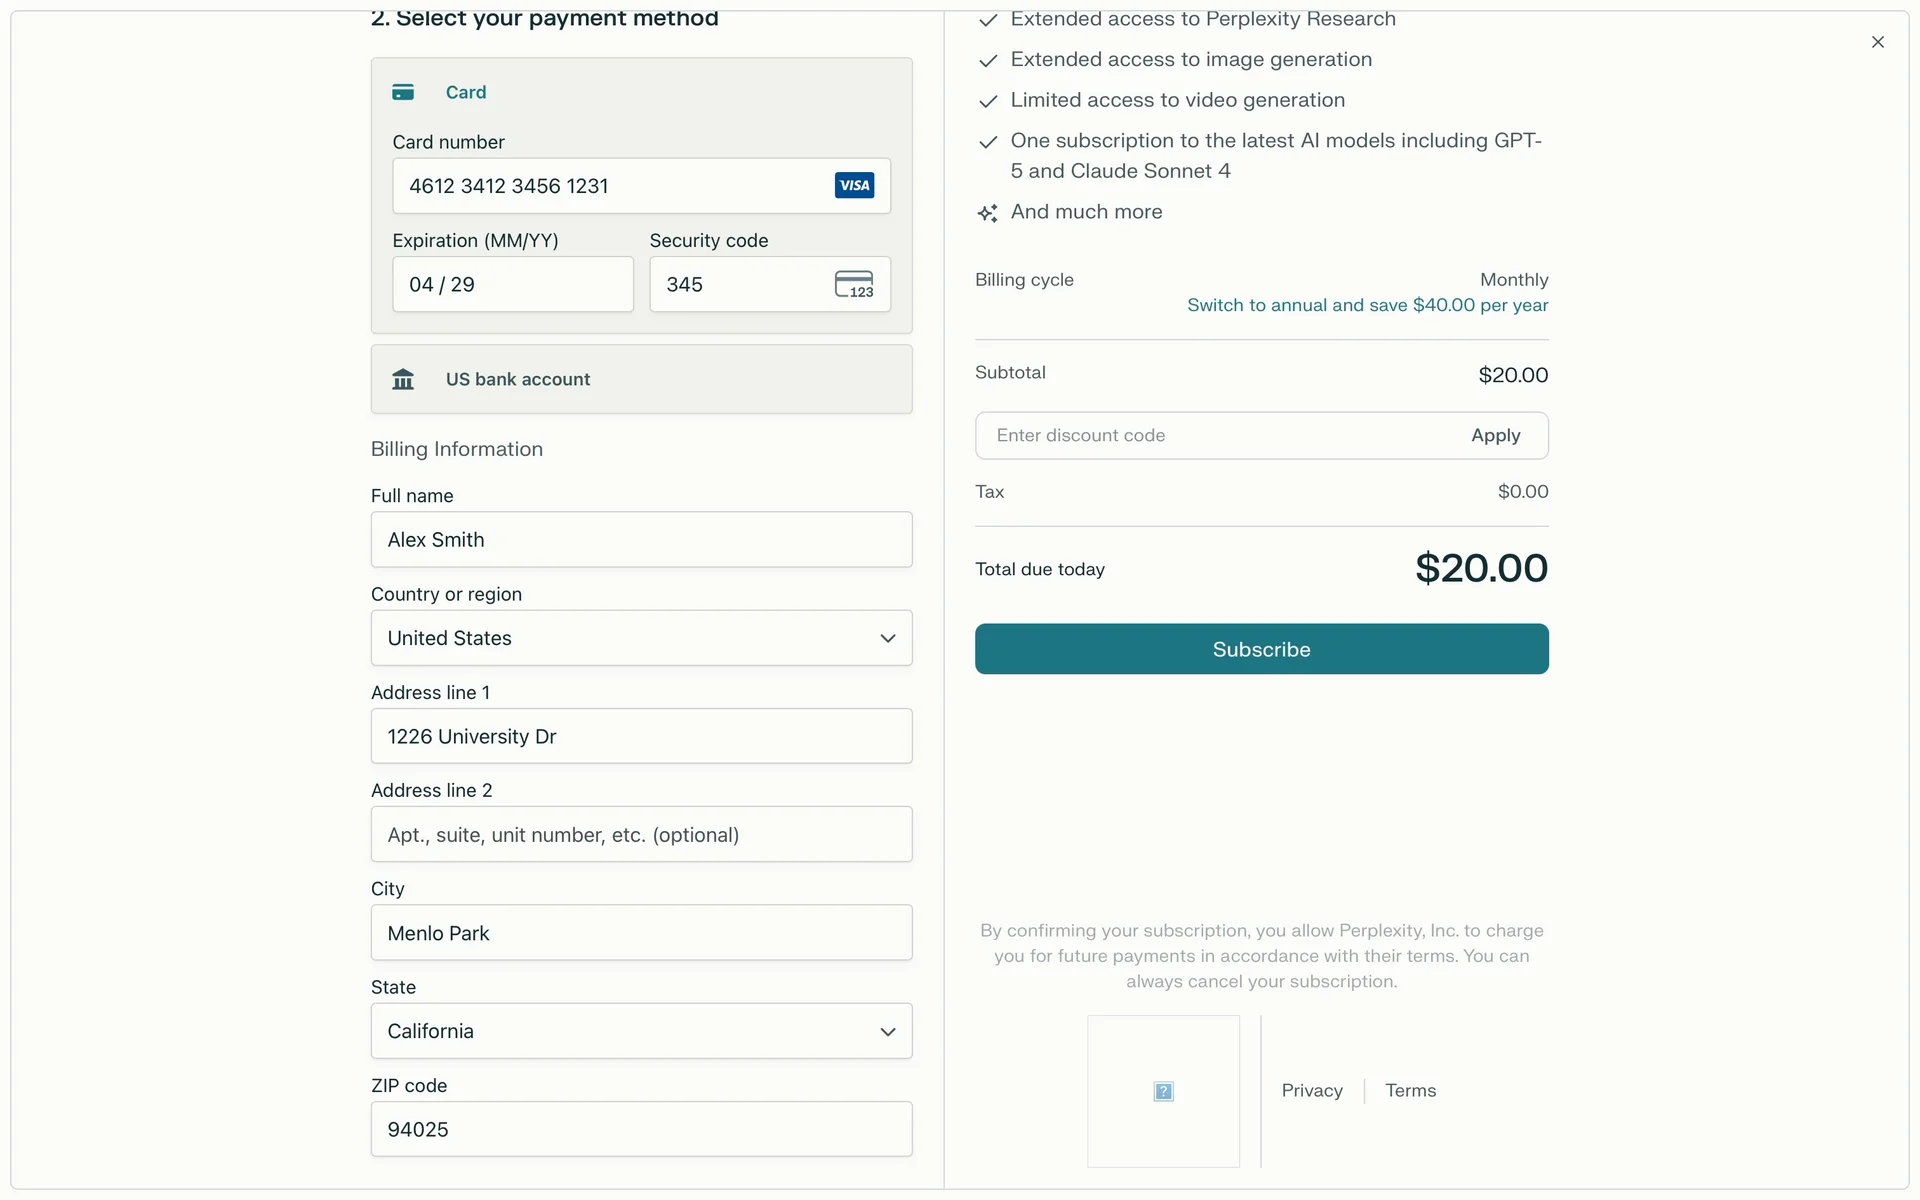Click the broken image placeholder icon
The width and height of the screenshot is (1920, 1200).
coord(1163,1091)
